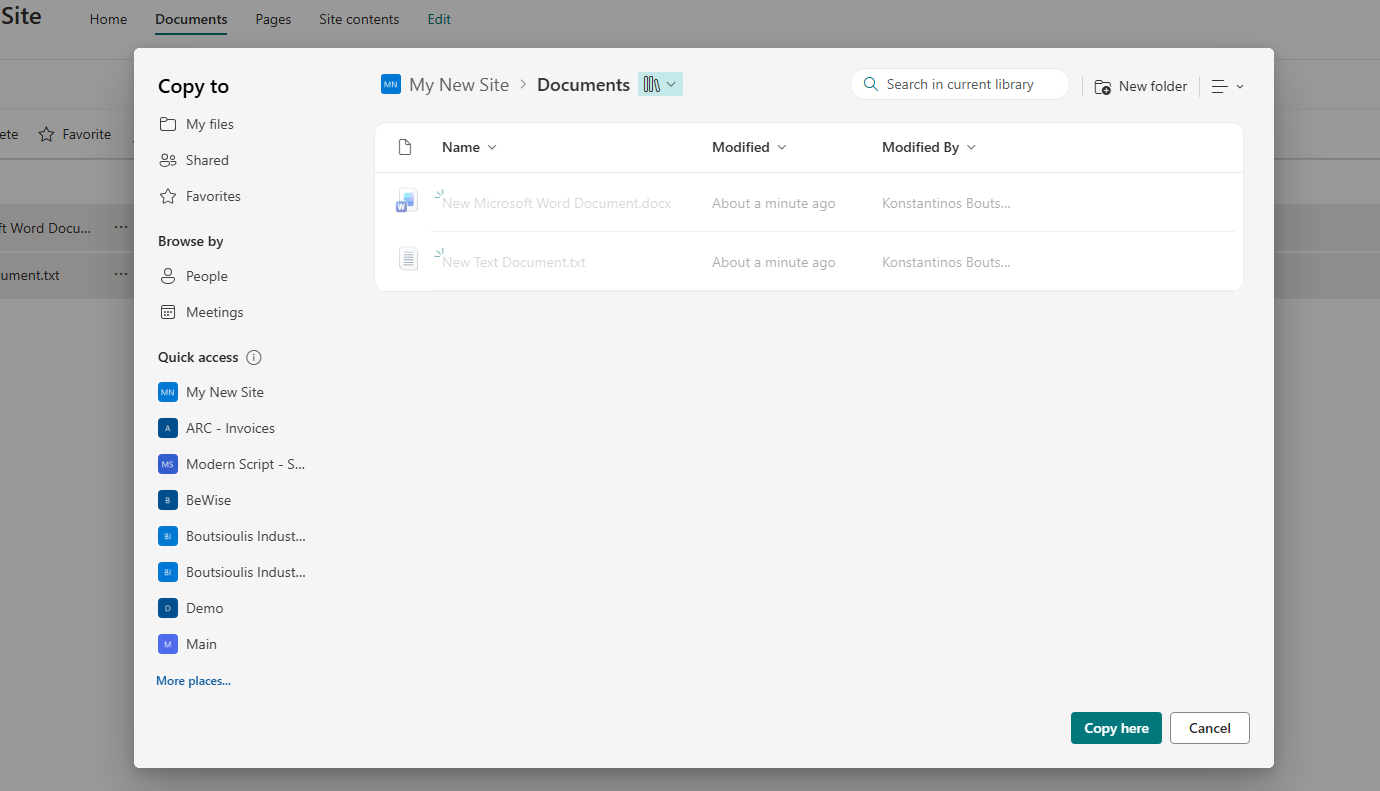Click the Search in current library field
The height and width of the screenshot is (791, 1380).
(970, 85)
